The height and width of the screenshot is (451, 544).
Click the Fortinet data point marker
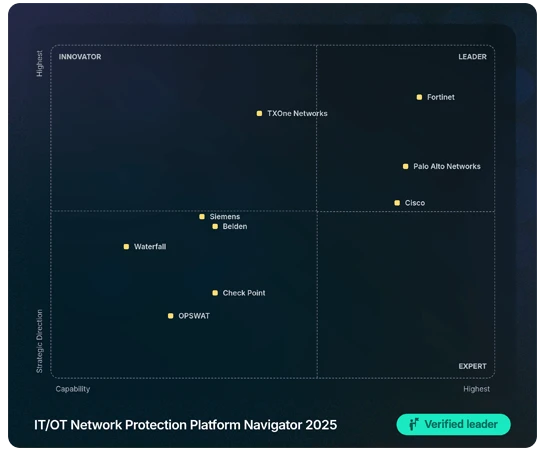(x=419, y=97)
